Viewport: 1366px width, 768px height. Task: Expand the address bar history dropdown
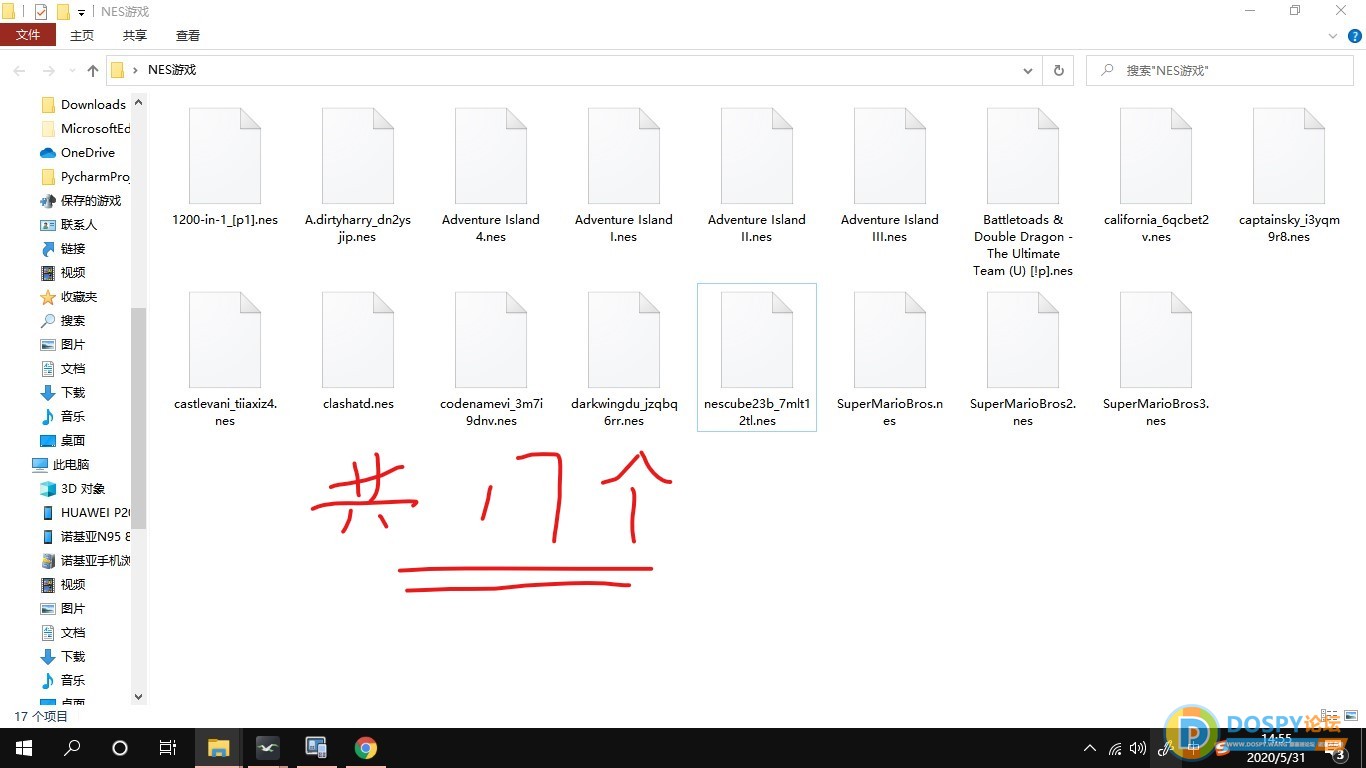point(1028,71)
